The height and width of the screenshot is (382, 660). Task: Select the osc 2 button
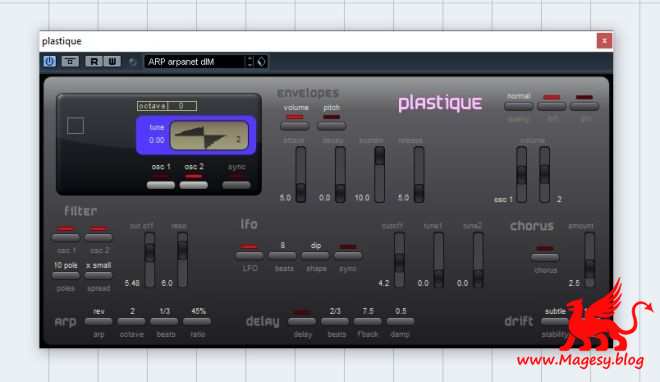194,185
